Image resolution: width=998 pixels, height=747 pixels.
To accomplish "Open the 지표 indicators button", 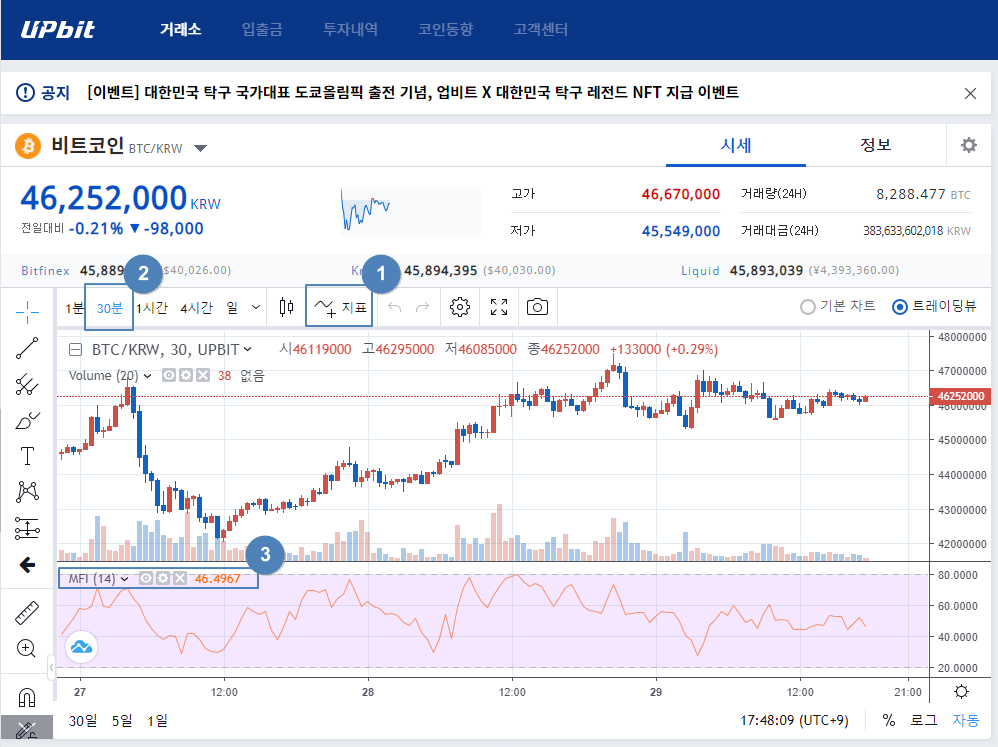I will [340, 307].
